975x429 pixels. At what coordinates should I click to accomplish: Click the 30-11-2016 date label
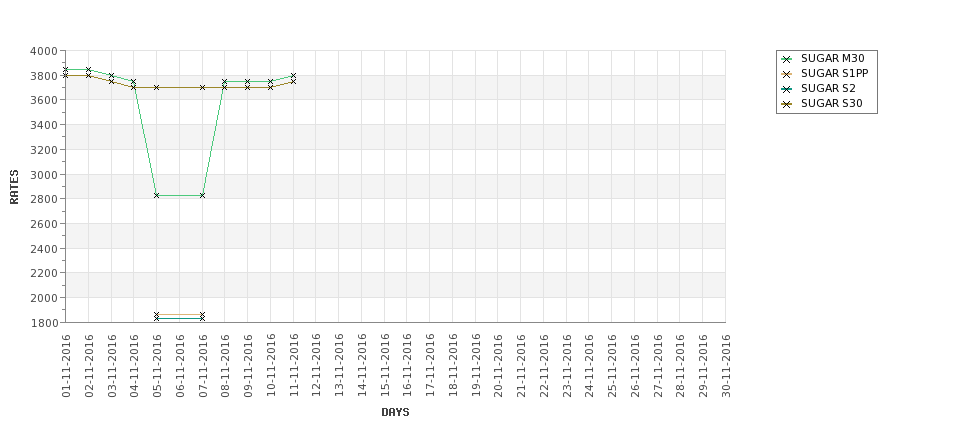click(x=726, y=366)
